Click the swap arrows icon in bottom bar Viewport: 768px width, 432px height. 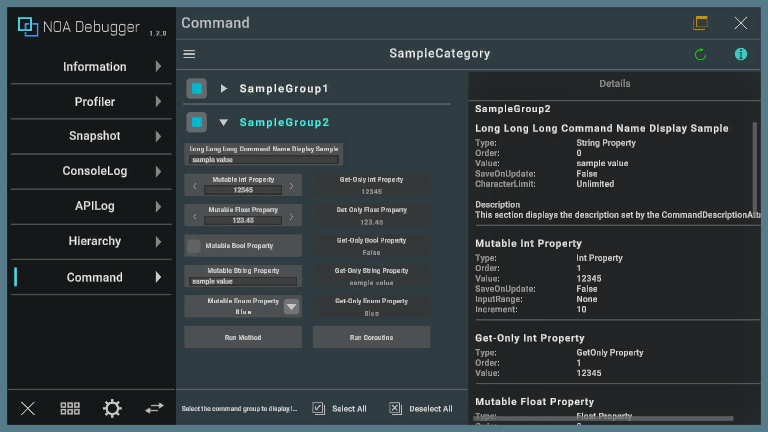(154, 408)
